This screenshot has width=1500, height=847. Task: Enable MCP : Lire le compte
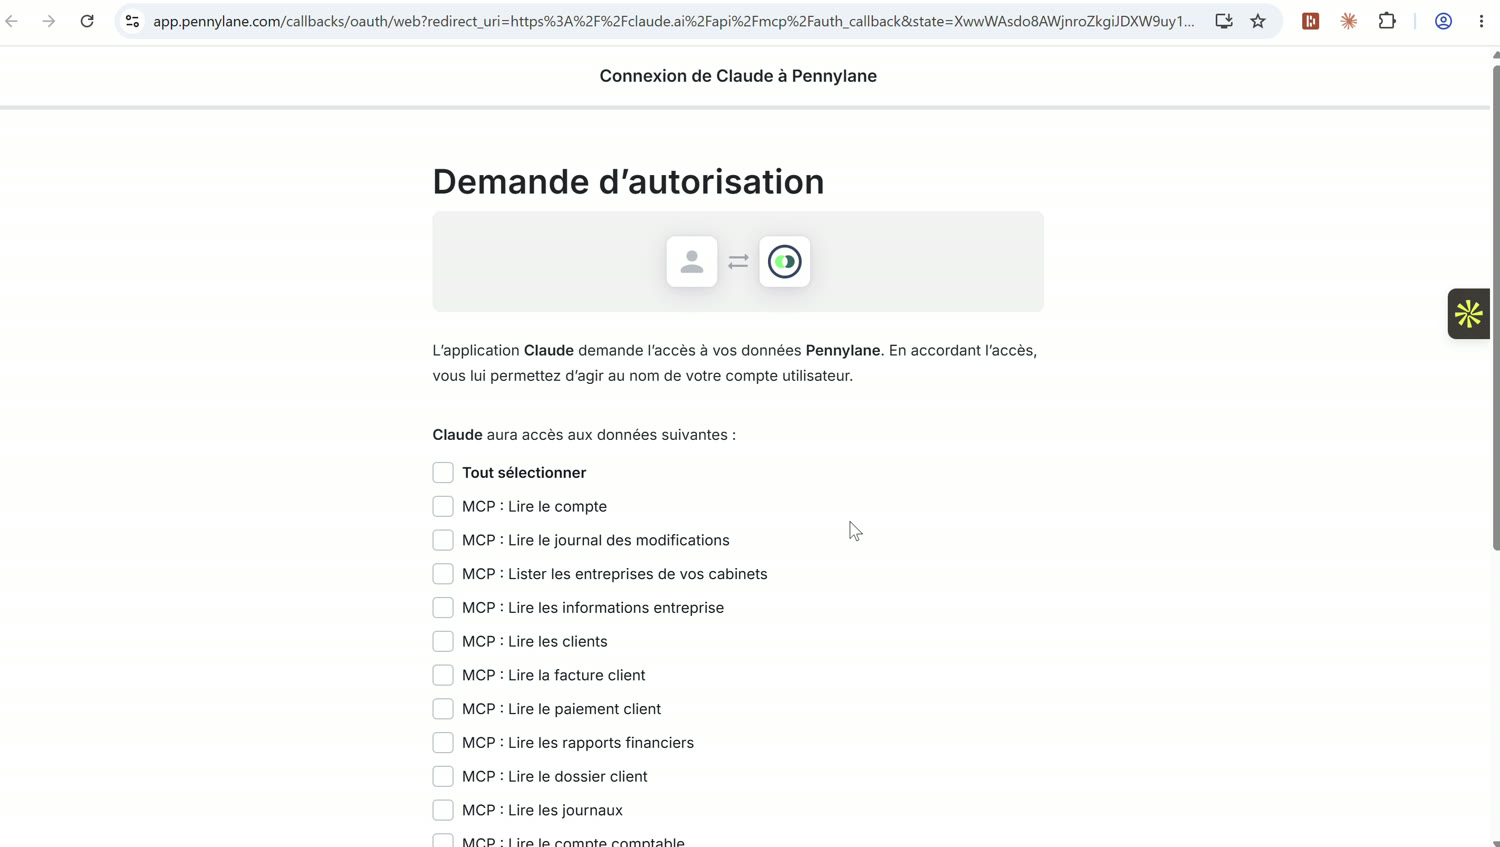(443, 506)
